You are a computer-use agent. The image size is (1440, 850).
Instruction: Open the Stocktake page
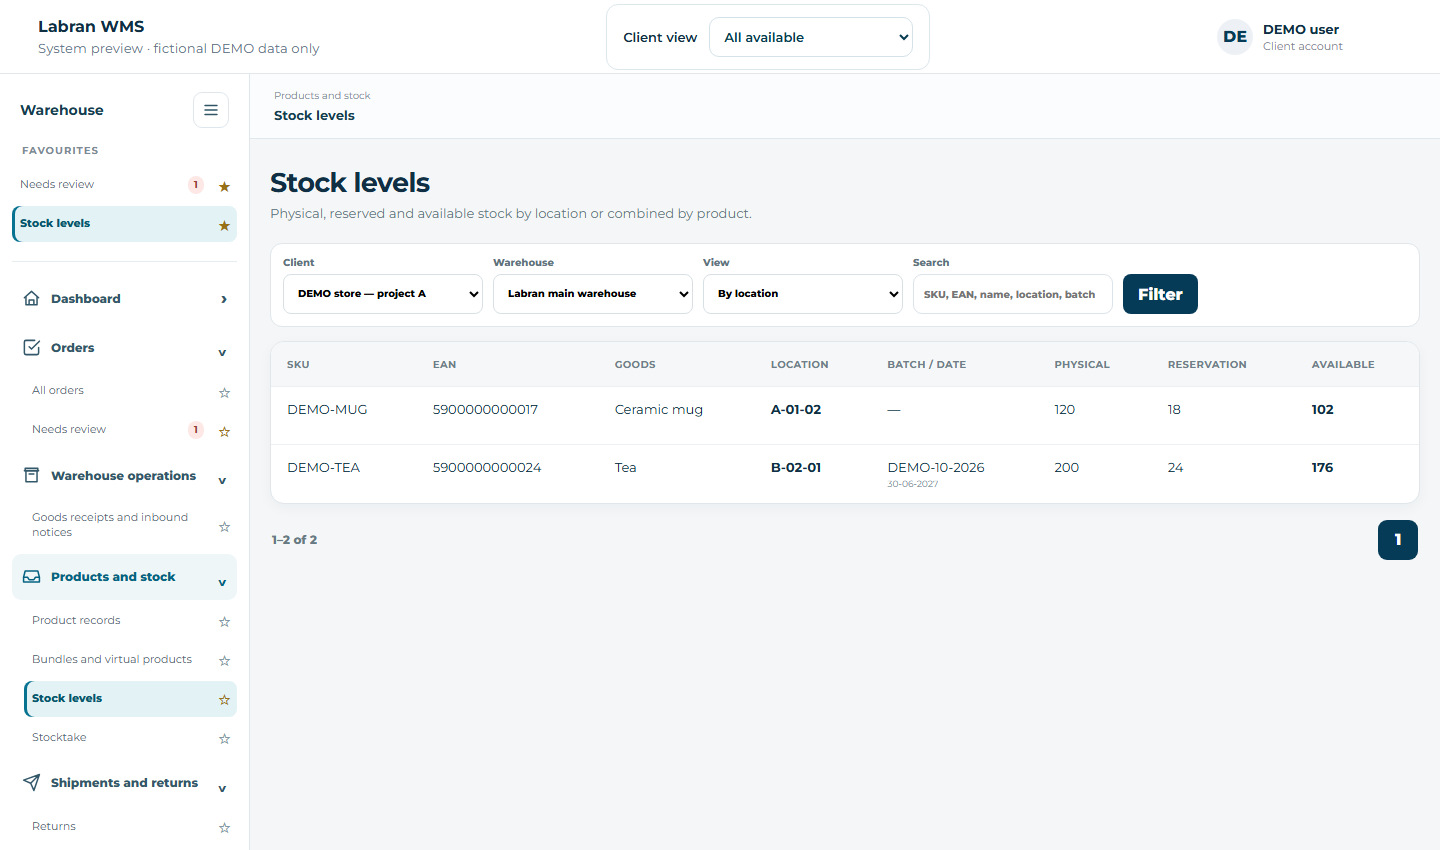(x=59, y=737)
